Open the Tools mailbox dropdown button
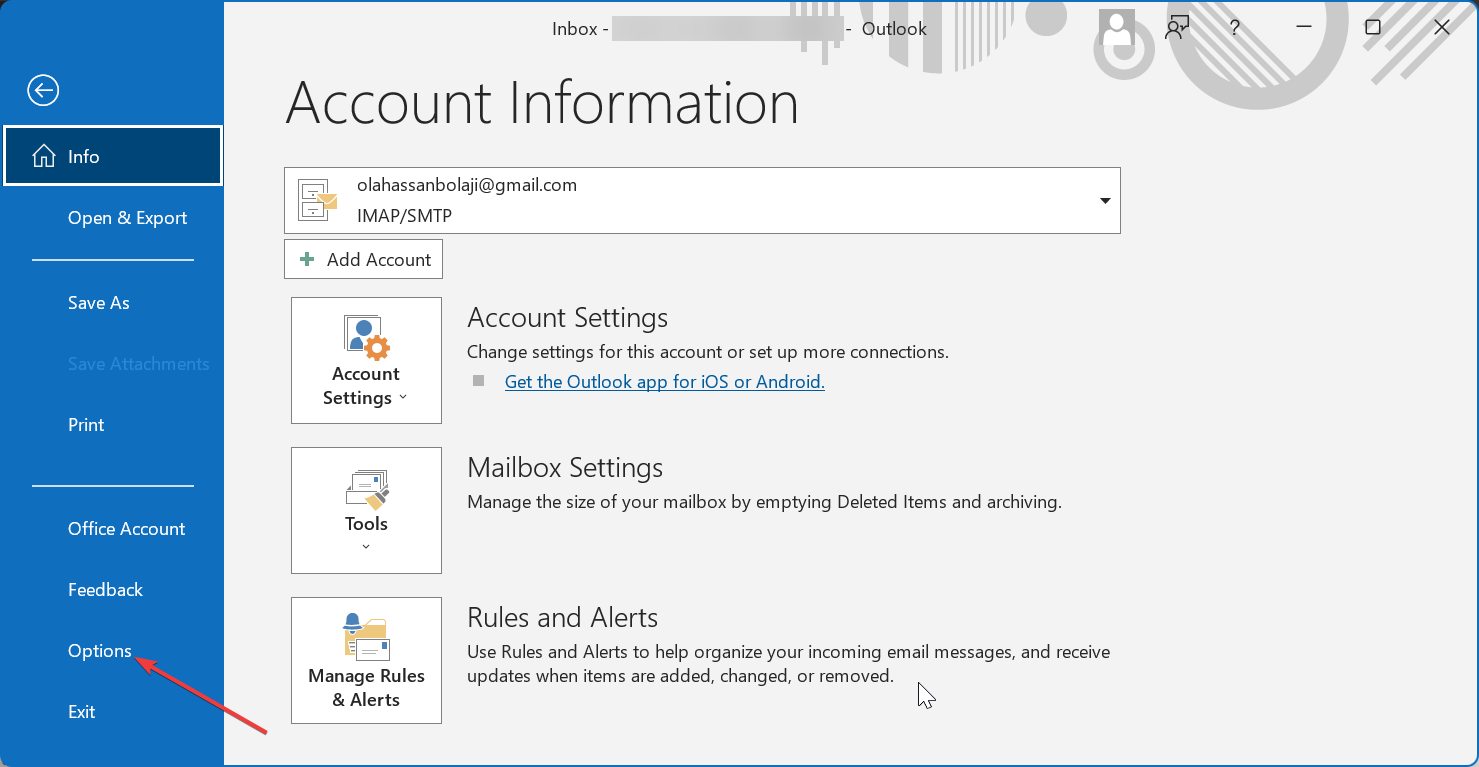1479x767 pixels. 366,510
